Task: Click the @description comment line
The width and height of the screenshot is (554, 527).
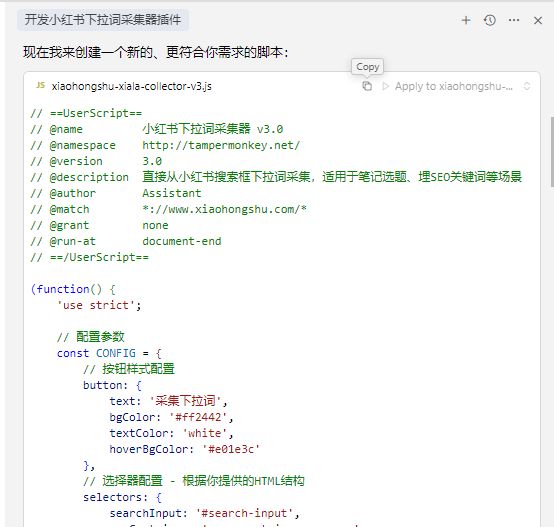Action: coord(276,177)
